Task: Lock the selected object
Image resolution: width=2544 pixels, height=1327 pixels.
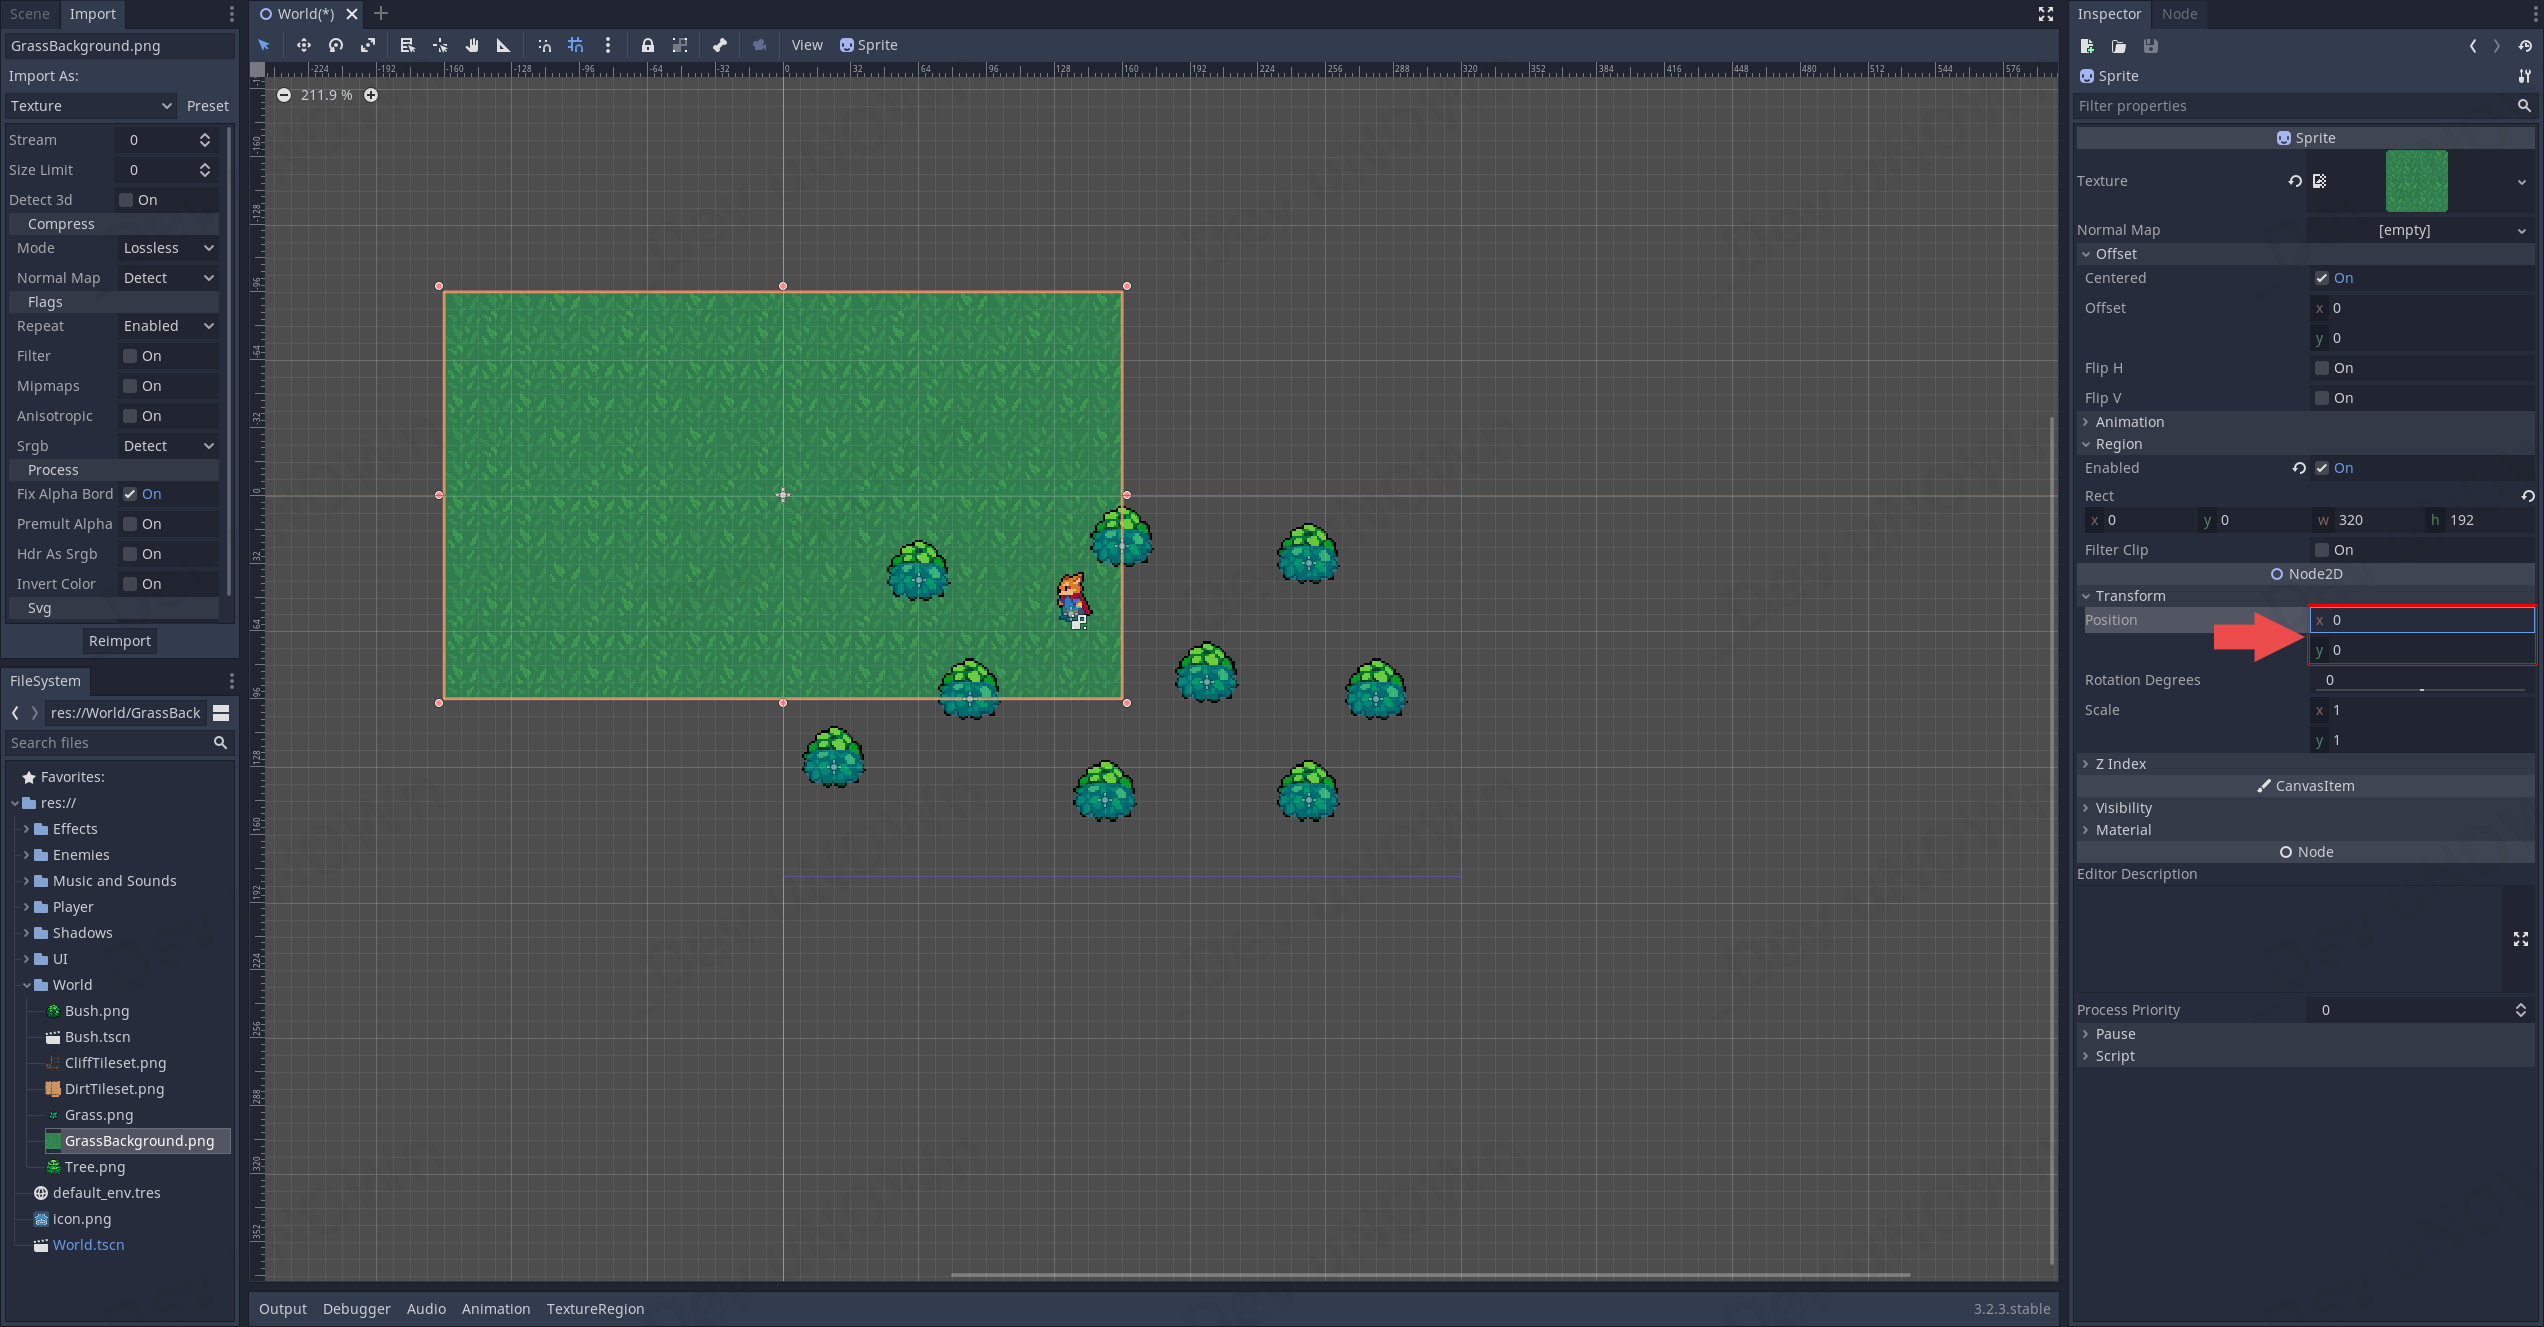Action: click(648, 45)
